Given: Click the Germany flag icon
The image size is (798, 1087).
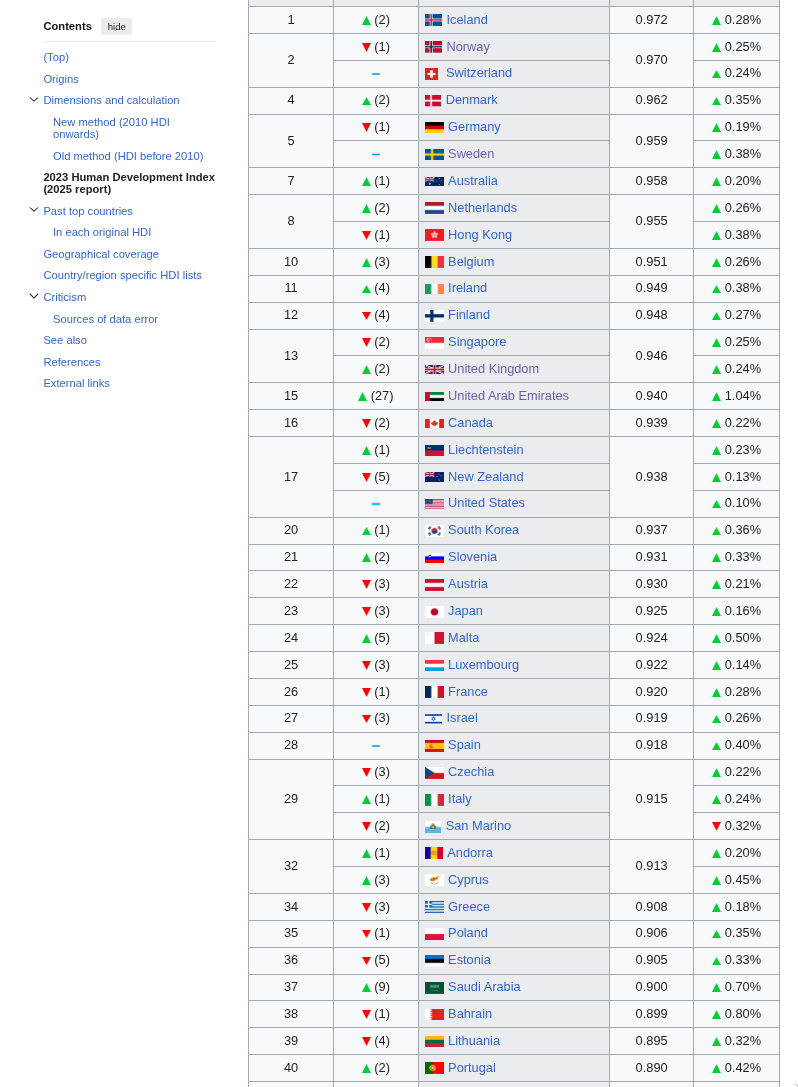Looking at the screenshot, I should 434,128.
